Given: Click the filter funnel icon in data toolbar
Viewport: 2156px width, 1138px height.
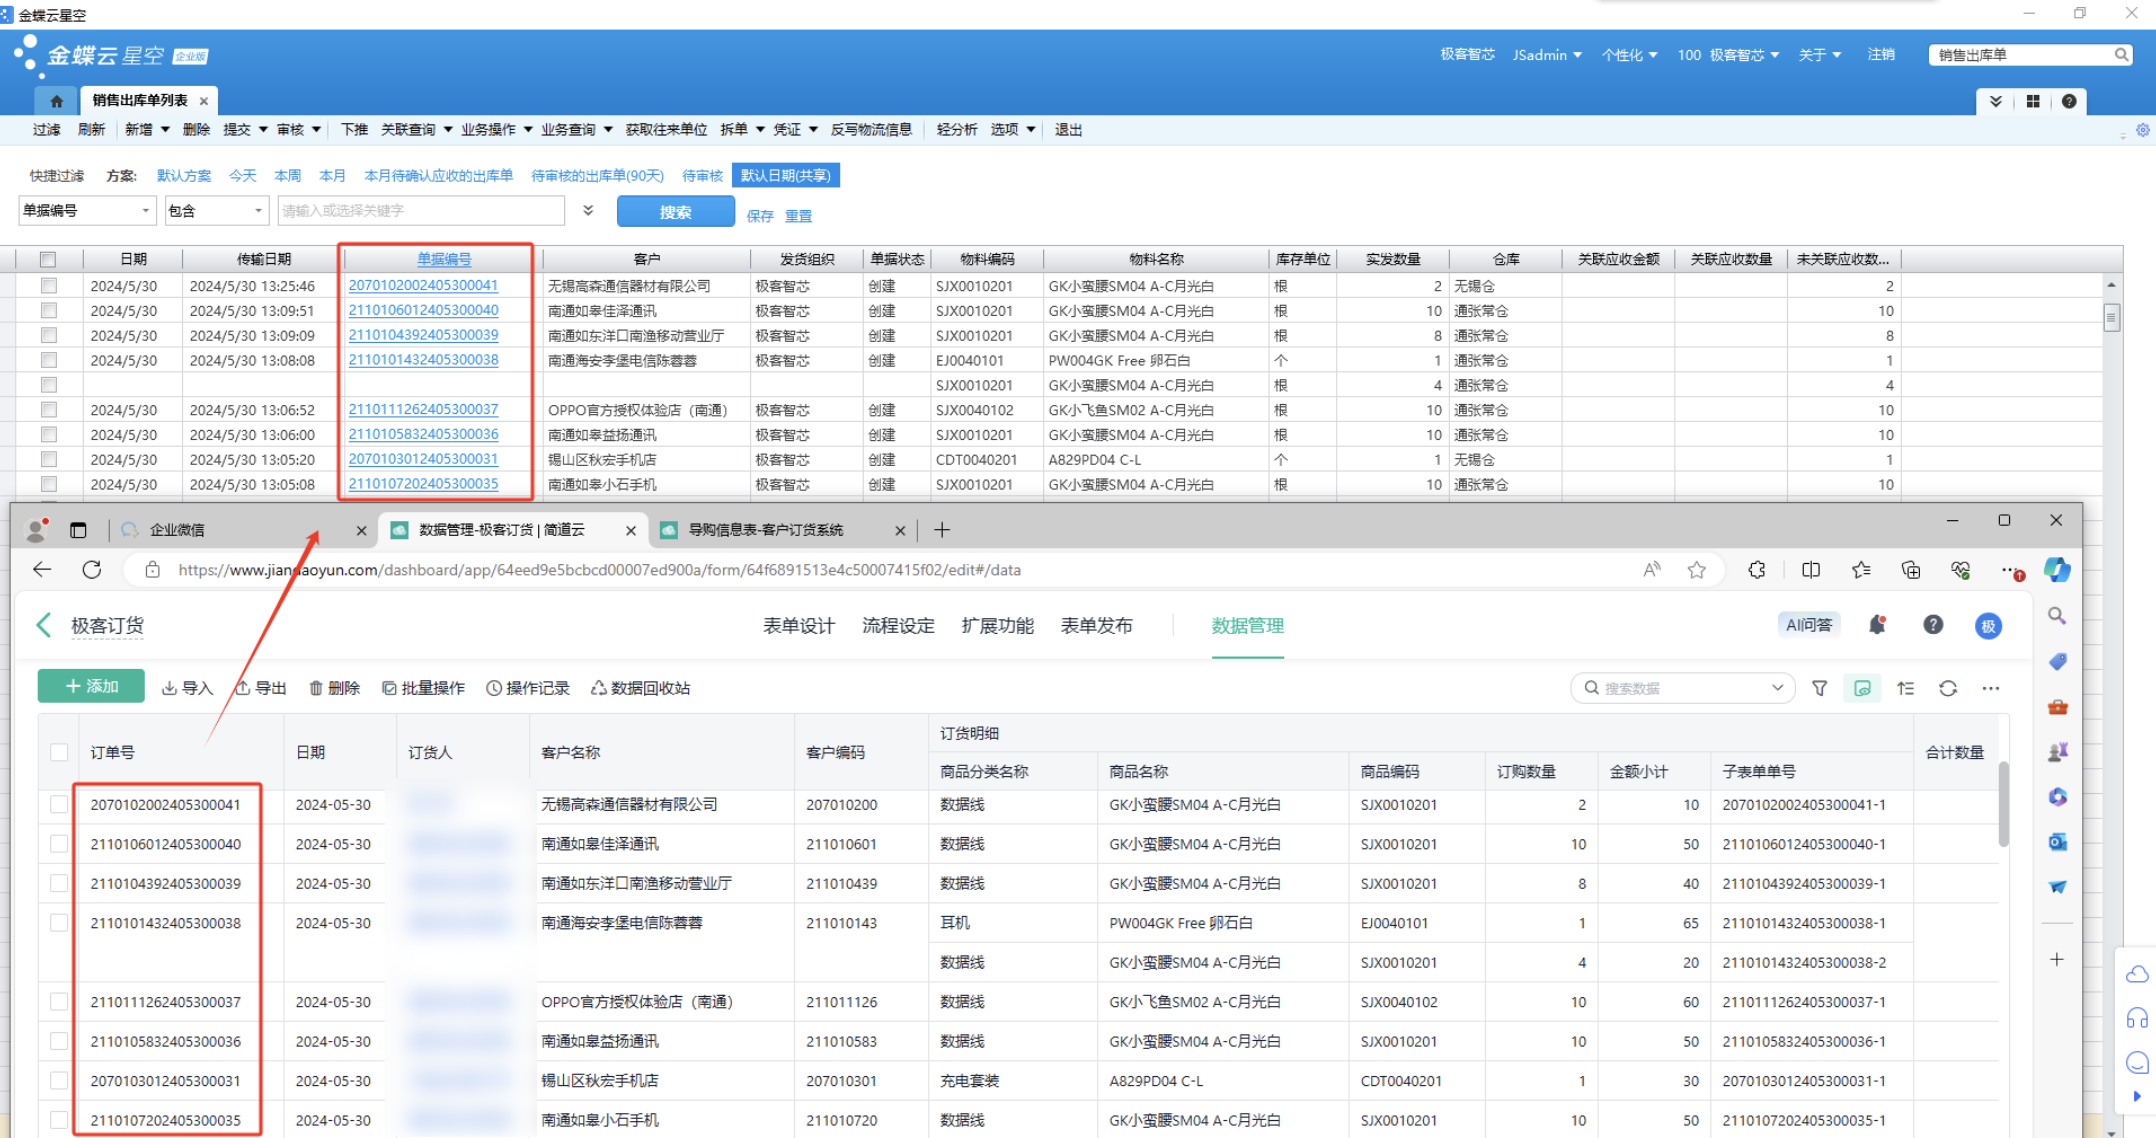Looking at the screenshot, I should [1819, 688].
